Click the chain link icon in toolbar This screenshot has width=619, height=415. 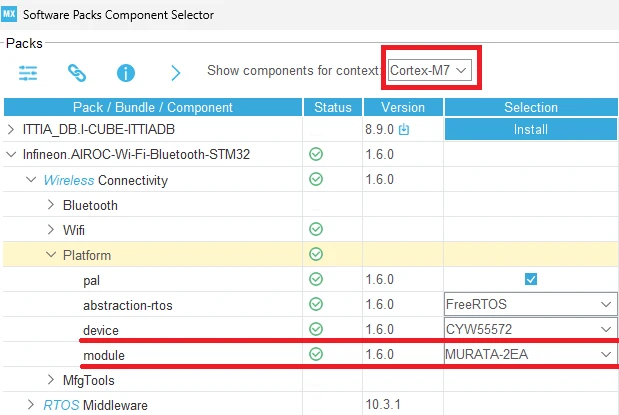[x=77, y=72]
